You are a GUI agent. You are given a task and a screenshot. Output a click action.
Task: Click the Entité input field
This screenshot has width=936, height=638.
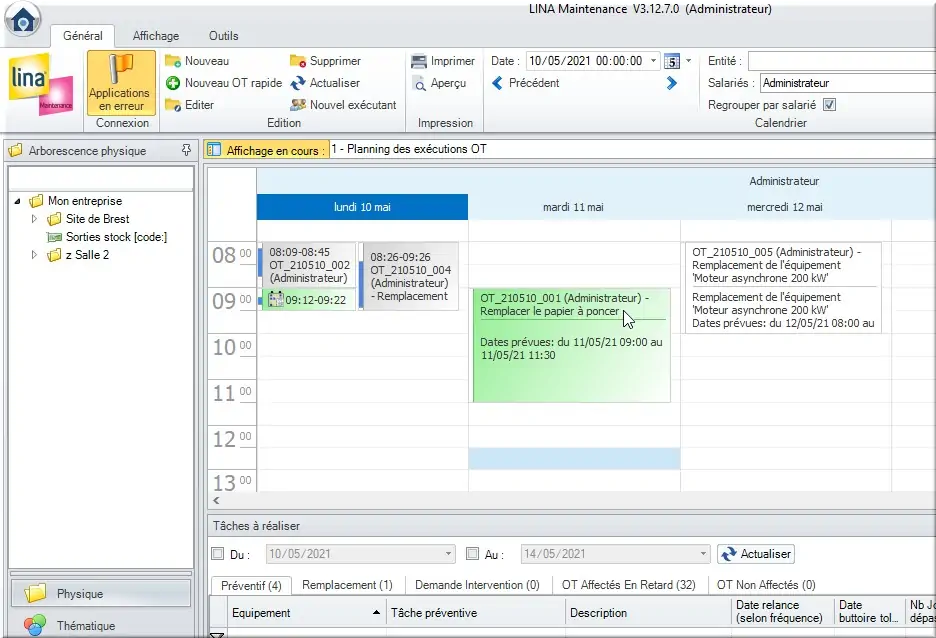tap(842, 61)
